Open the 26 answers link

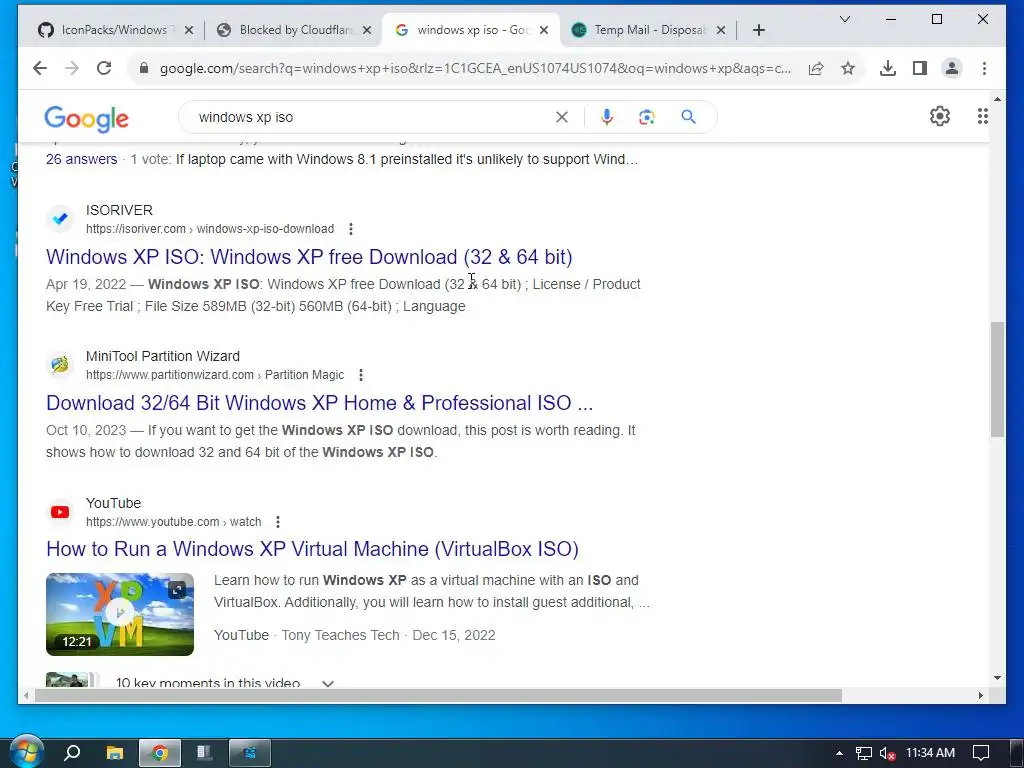click(82, 159)
